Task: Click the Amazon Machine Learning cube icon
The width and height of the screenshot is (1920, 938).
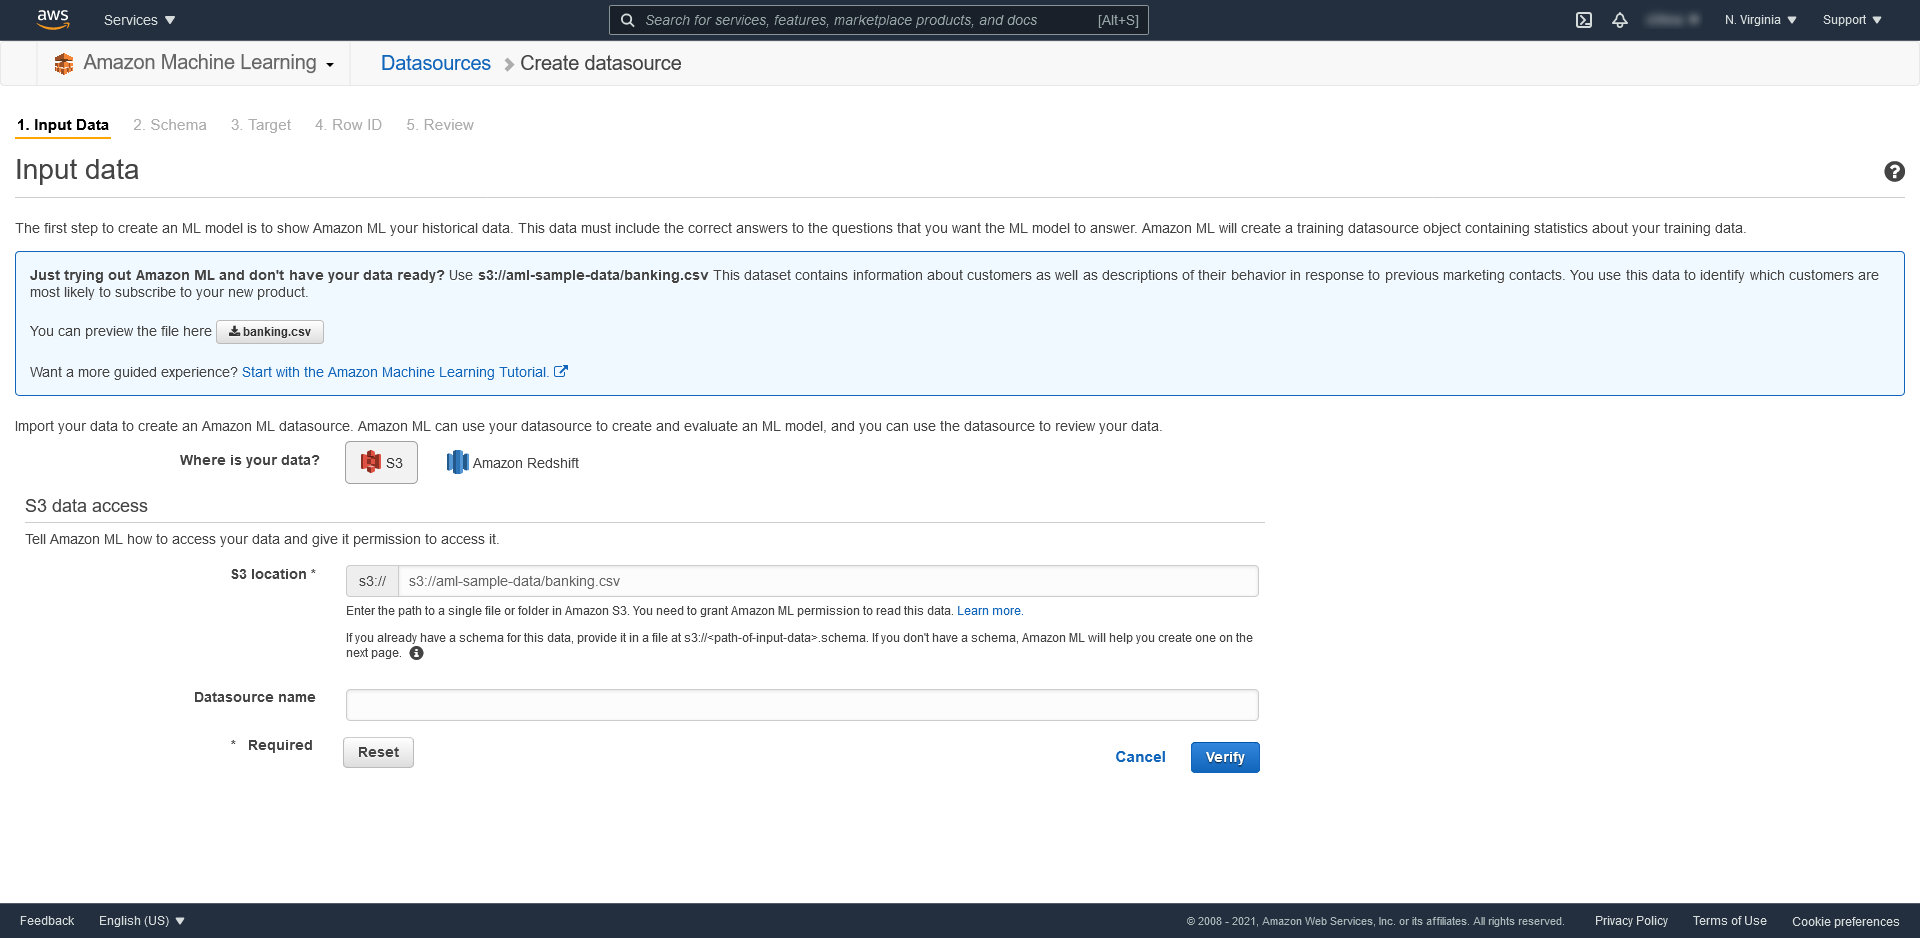Action: pyautogui.click(x=64, y=64)
